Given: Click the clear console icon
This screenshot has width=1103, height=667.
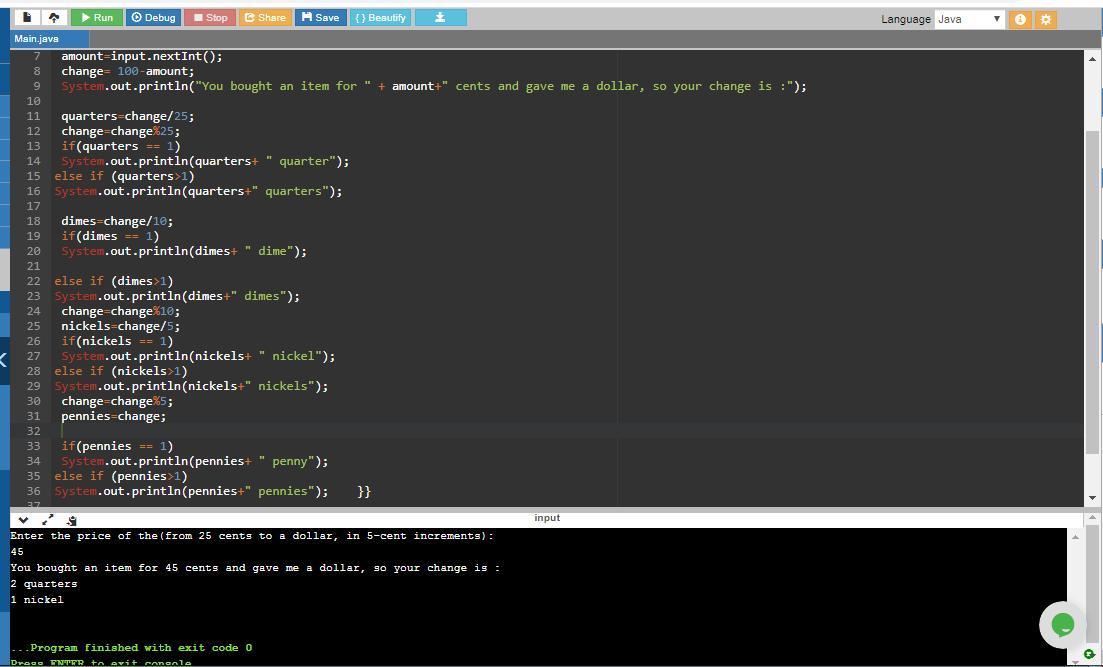Looking at the screenshot, I should [x=72, y=520].
